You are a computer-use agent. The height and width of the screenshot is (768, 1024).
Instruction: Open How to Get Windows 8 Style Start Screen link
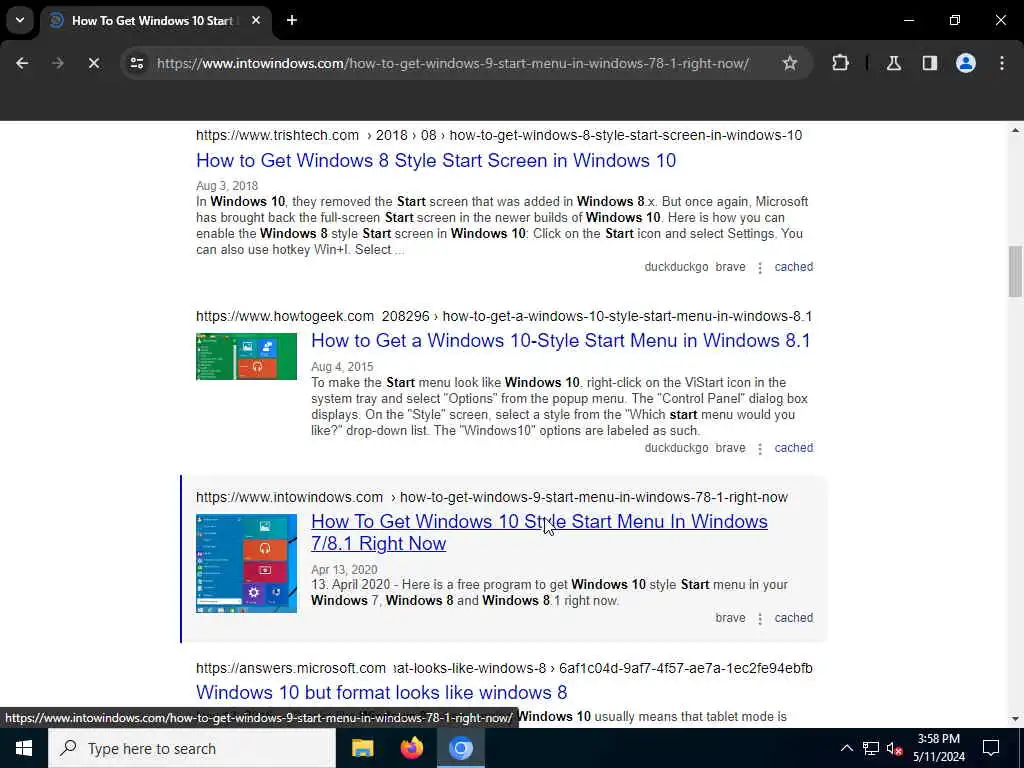(x=436, y=161)
